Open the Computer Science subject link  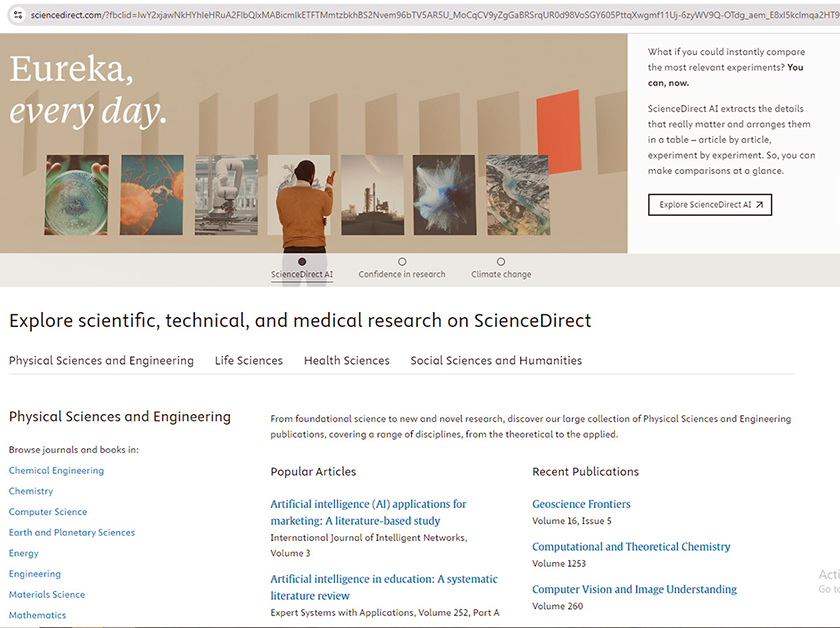tap(47, 512)
